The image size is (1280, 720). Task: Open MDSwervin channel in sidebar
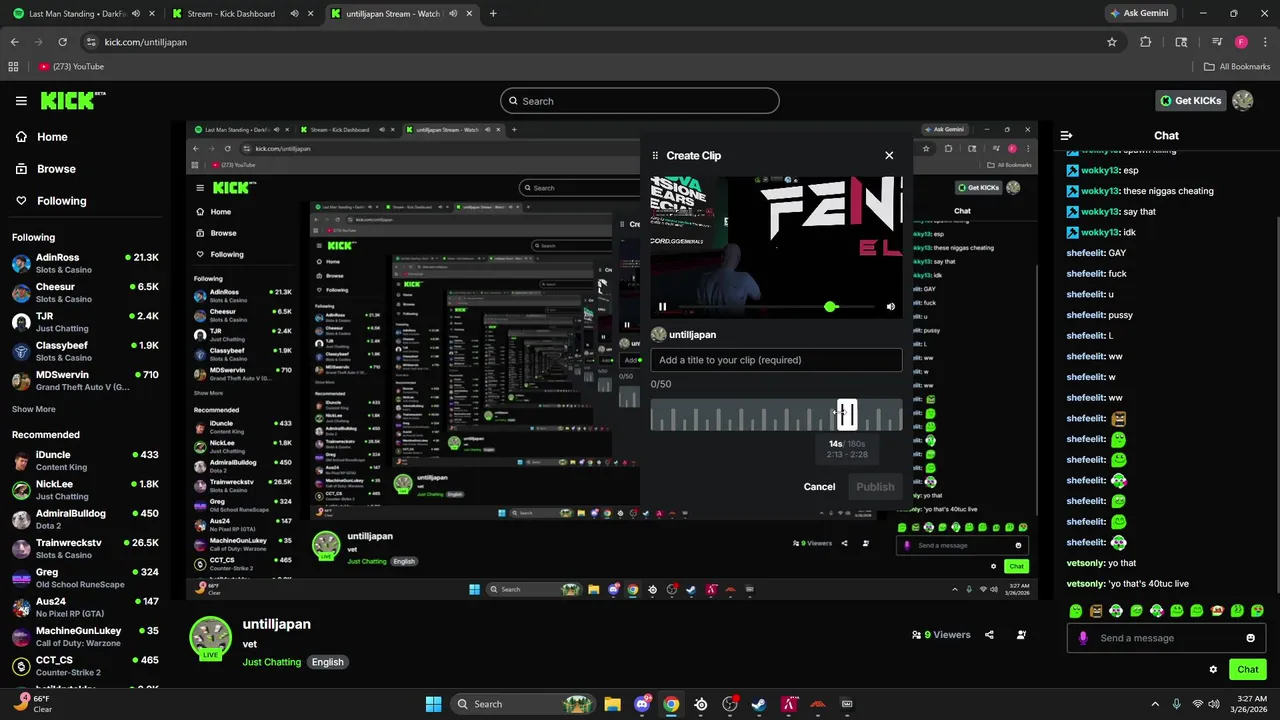coord(85,380)
